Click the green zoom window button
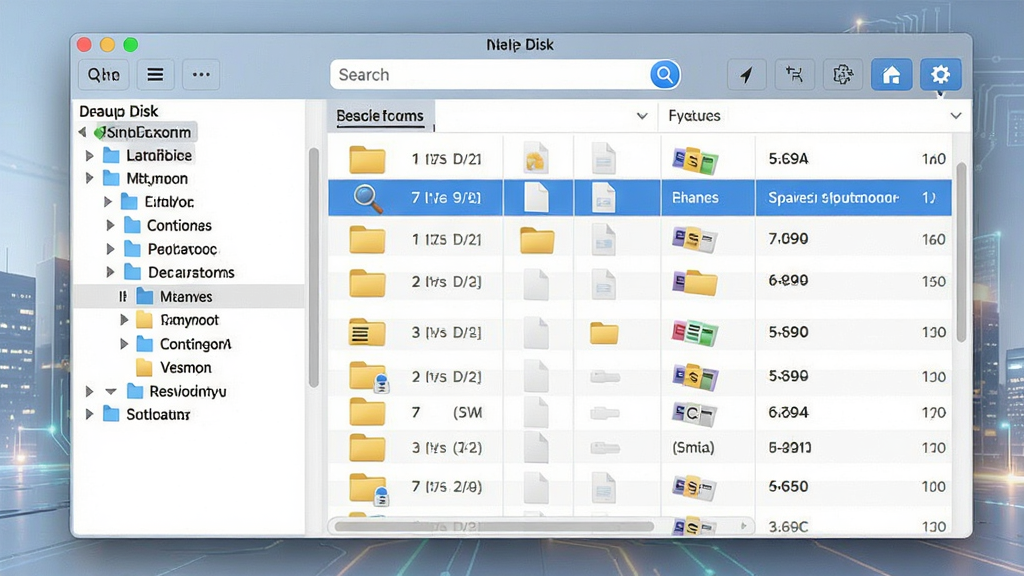This screenshot has width=1024, height=576. point(131,44)
